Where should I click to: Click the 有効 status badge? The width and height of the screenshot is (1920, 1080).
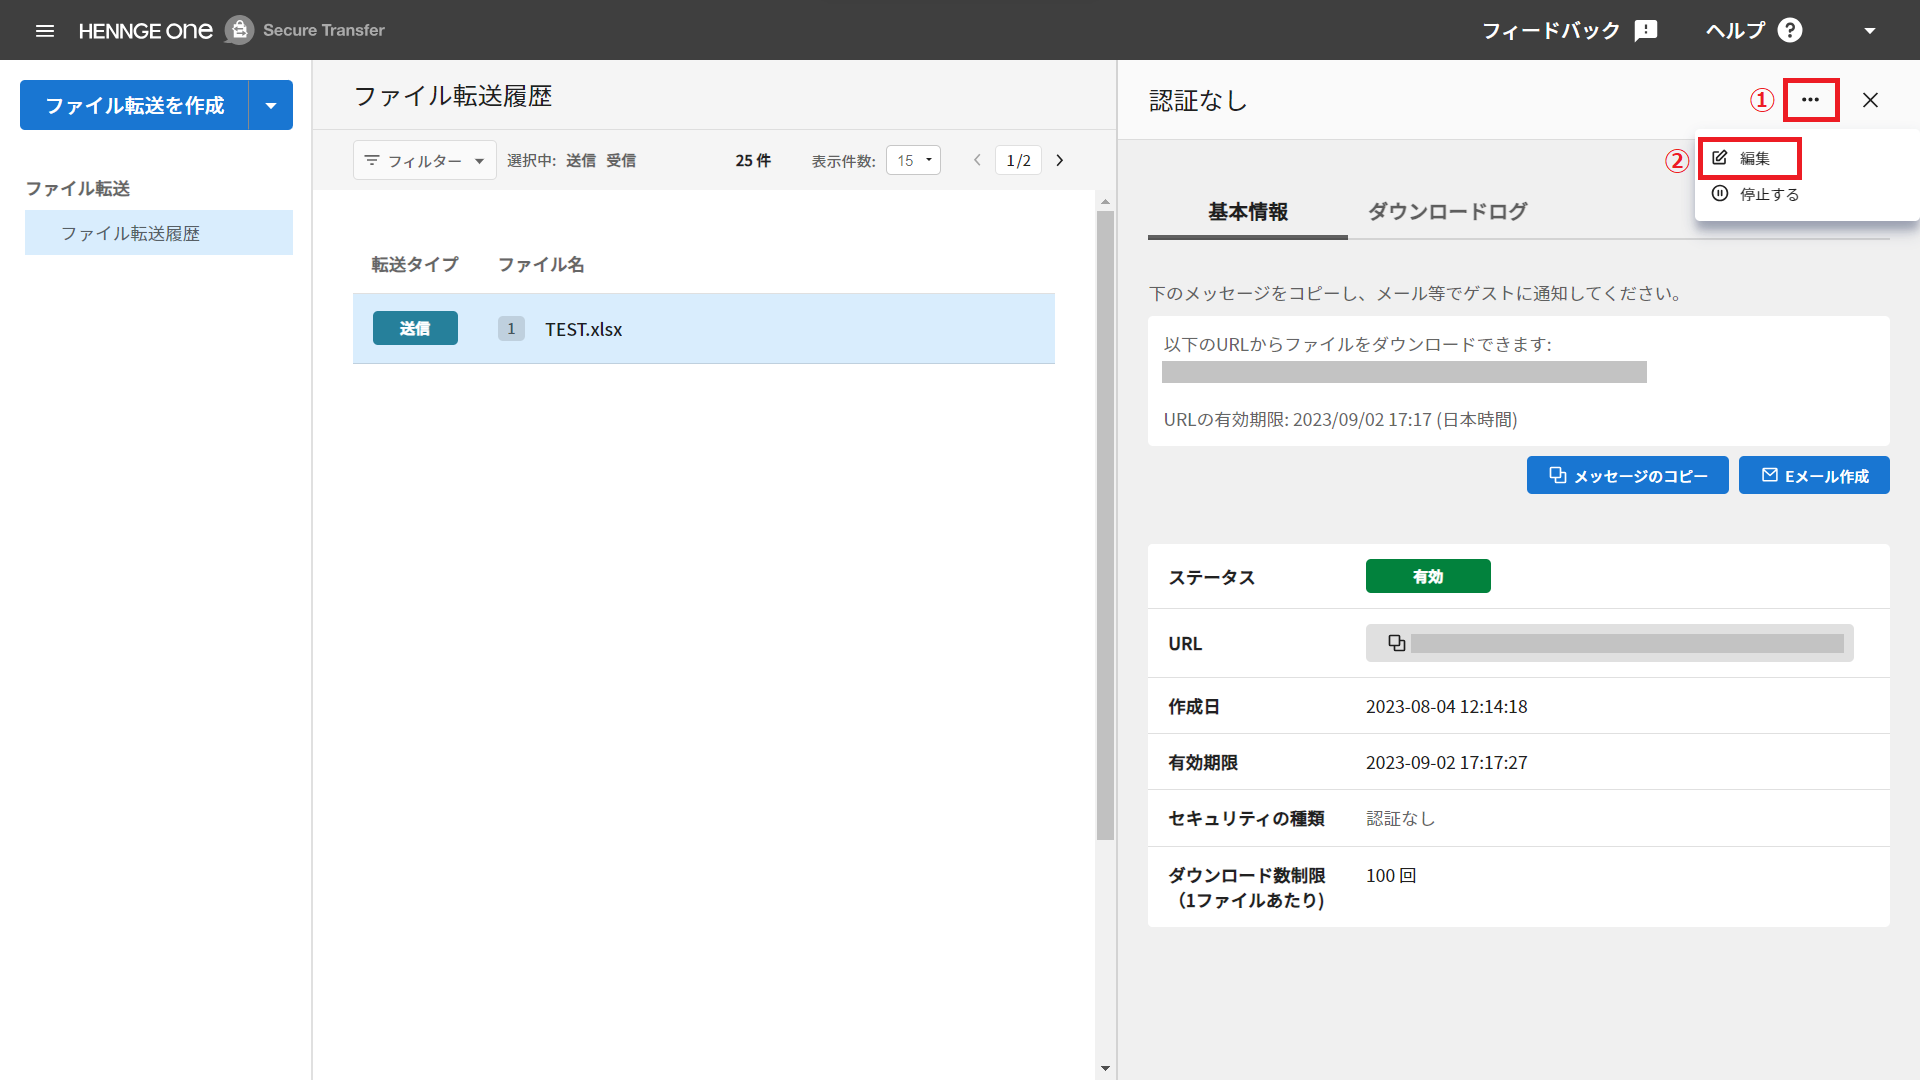[x=1428, y=576]
